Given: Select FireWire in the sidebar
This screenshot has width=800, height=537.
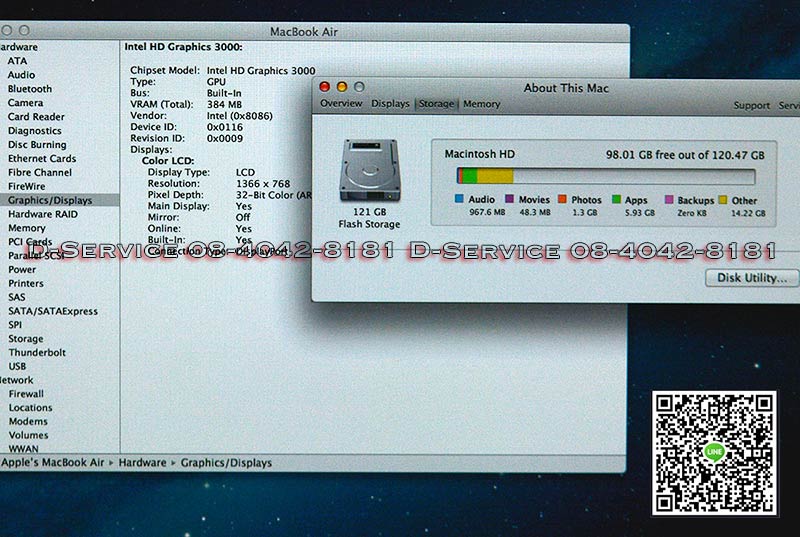Looking at the screenshot, I should (x=27, y=187).
